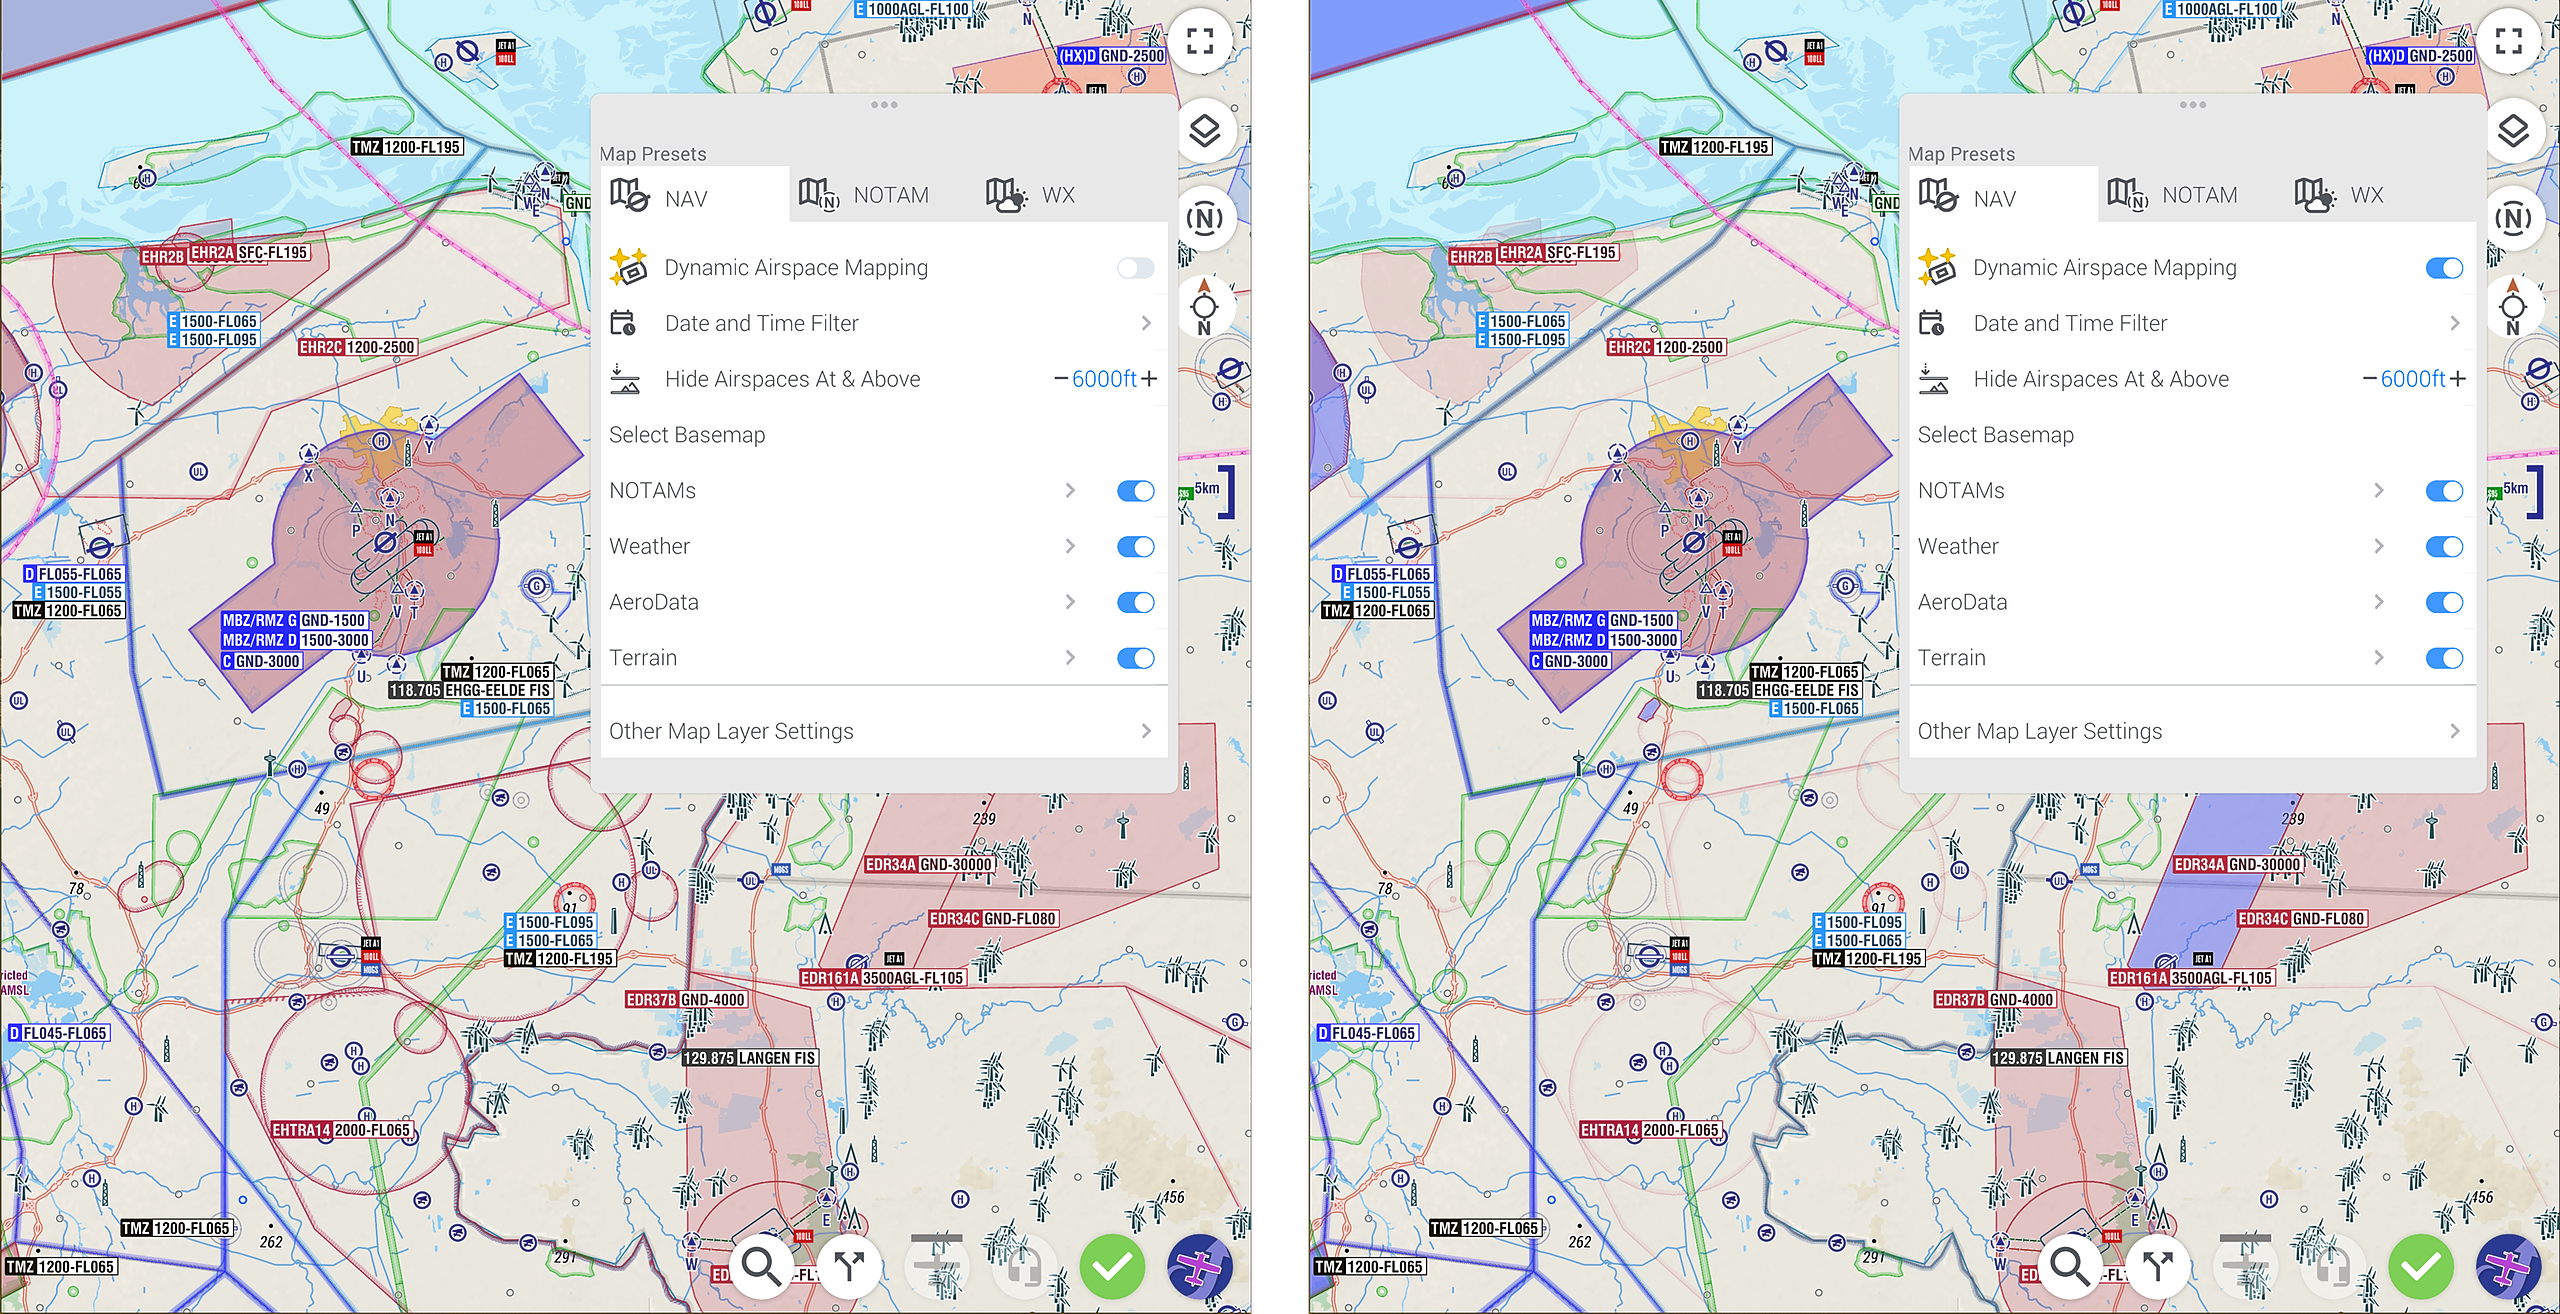Tap route fork button in right screenshot

pyautogui.click(x=2158, y=1266)
